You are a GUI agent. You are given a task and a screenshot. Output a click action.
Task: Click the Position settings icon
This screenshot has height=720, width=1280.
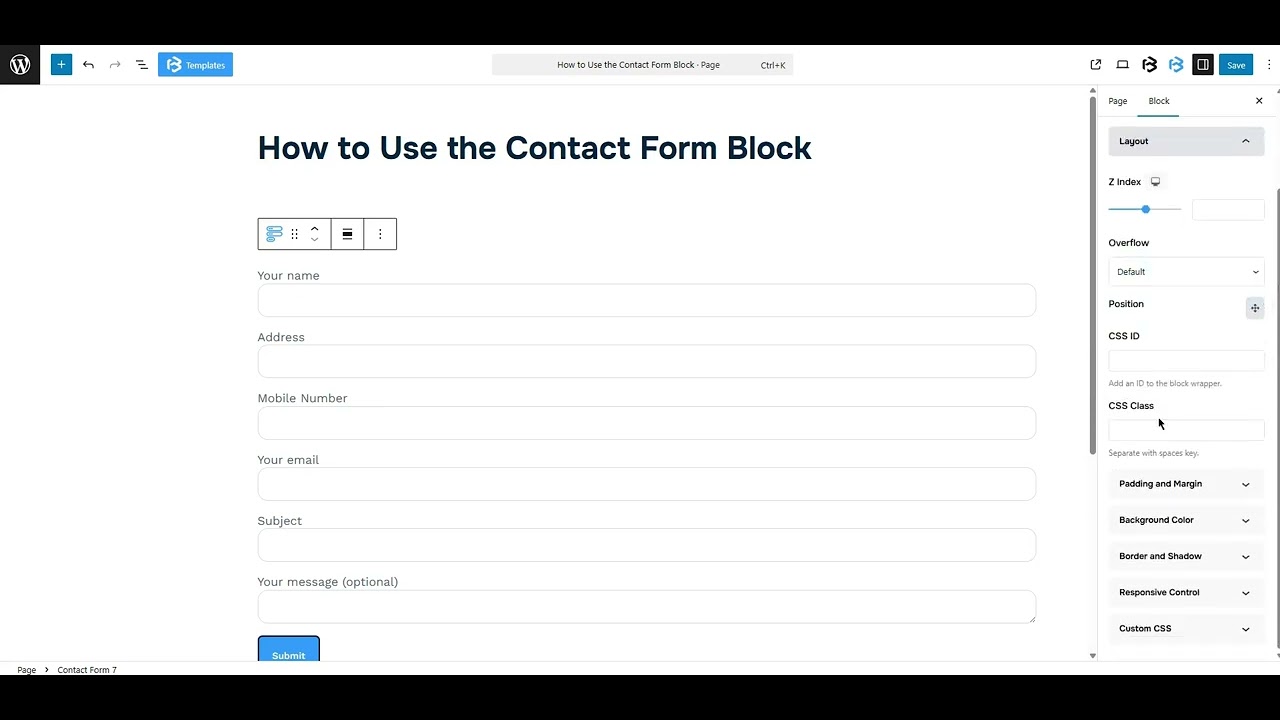[1255, 307]
